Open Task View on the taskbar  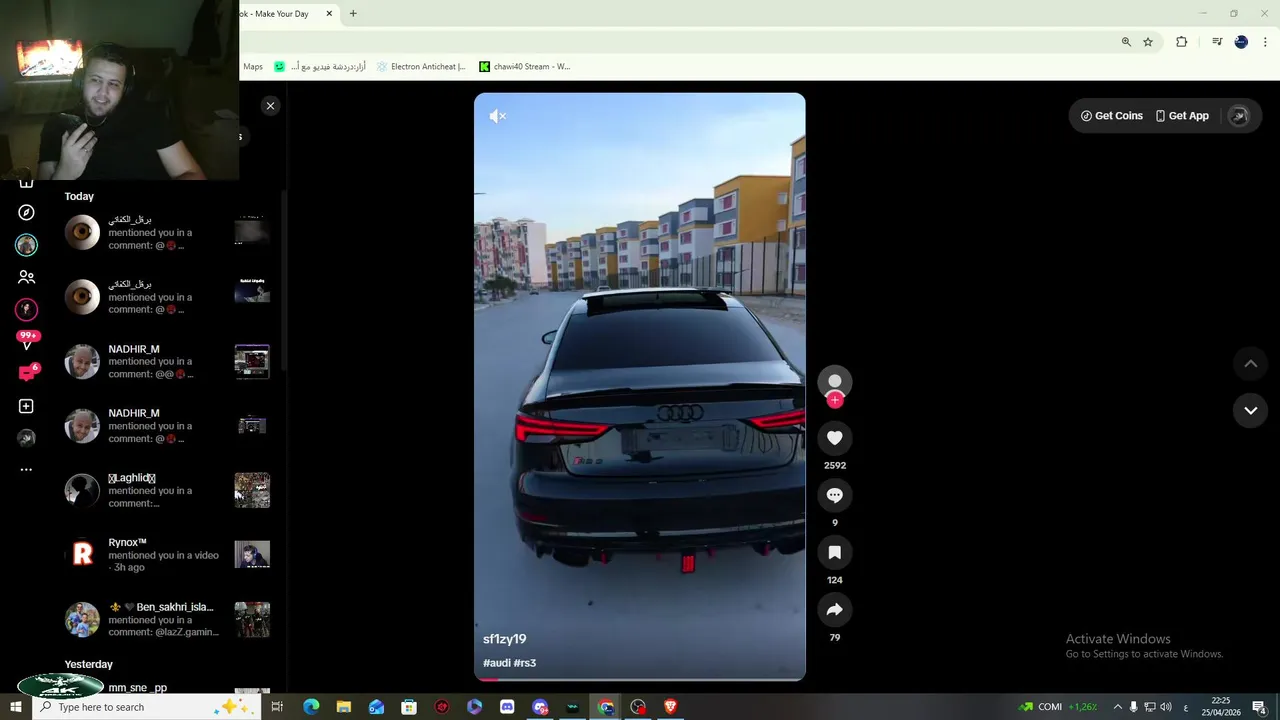[277, 707]
